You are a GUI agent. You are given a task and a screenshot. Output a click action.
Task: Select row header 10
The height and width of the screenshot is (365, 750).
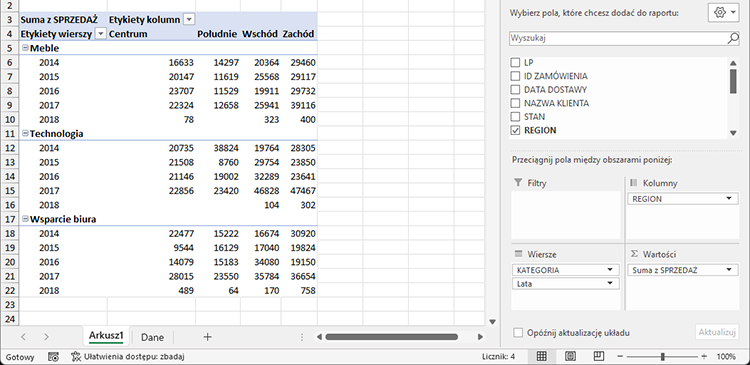coord(10,120)
